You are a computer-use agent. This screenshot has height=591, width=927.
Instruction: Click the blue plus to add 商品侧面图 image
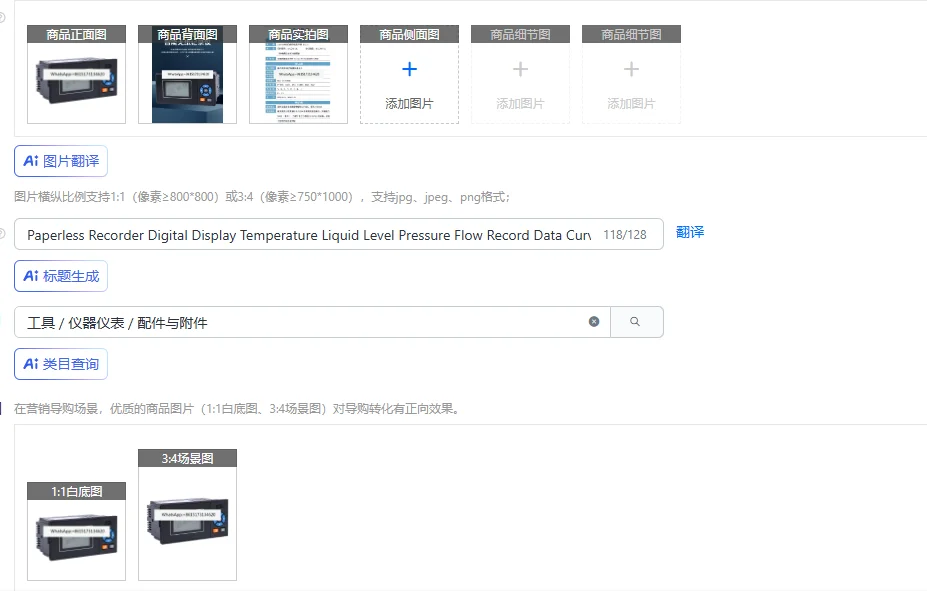pyautogui.click(x=409, y=69)
